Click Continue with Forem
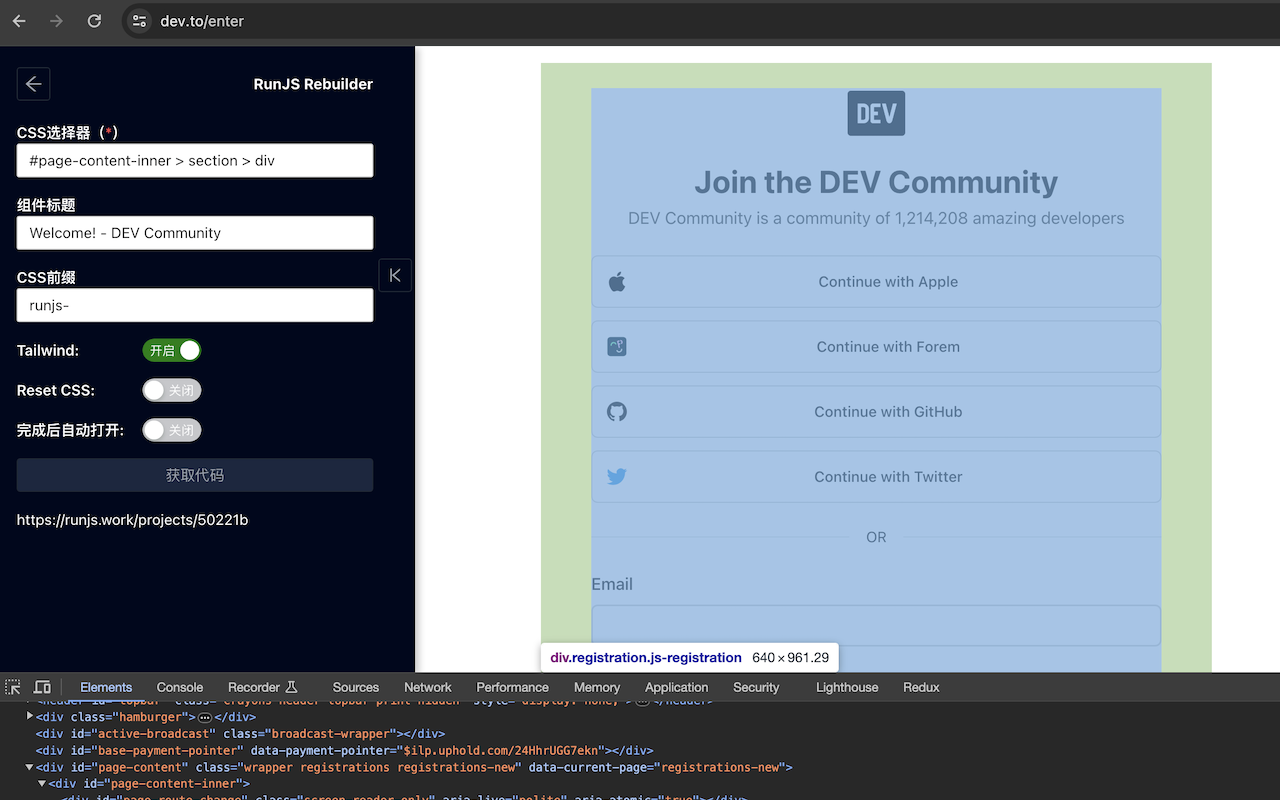Screen dimensions: 1280x800 876,347
